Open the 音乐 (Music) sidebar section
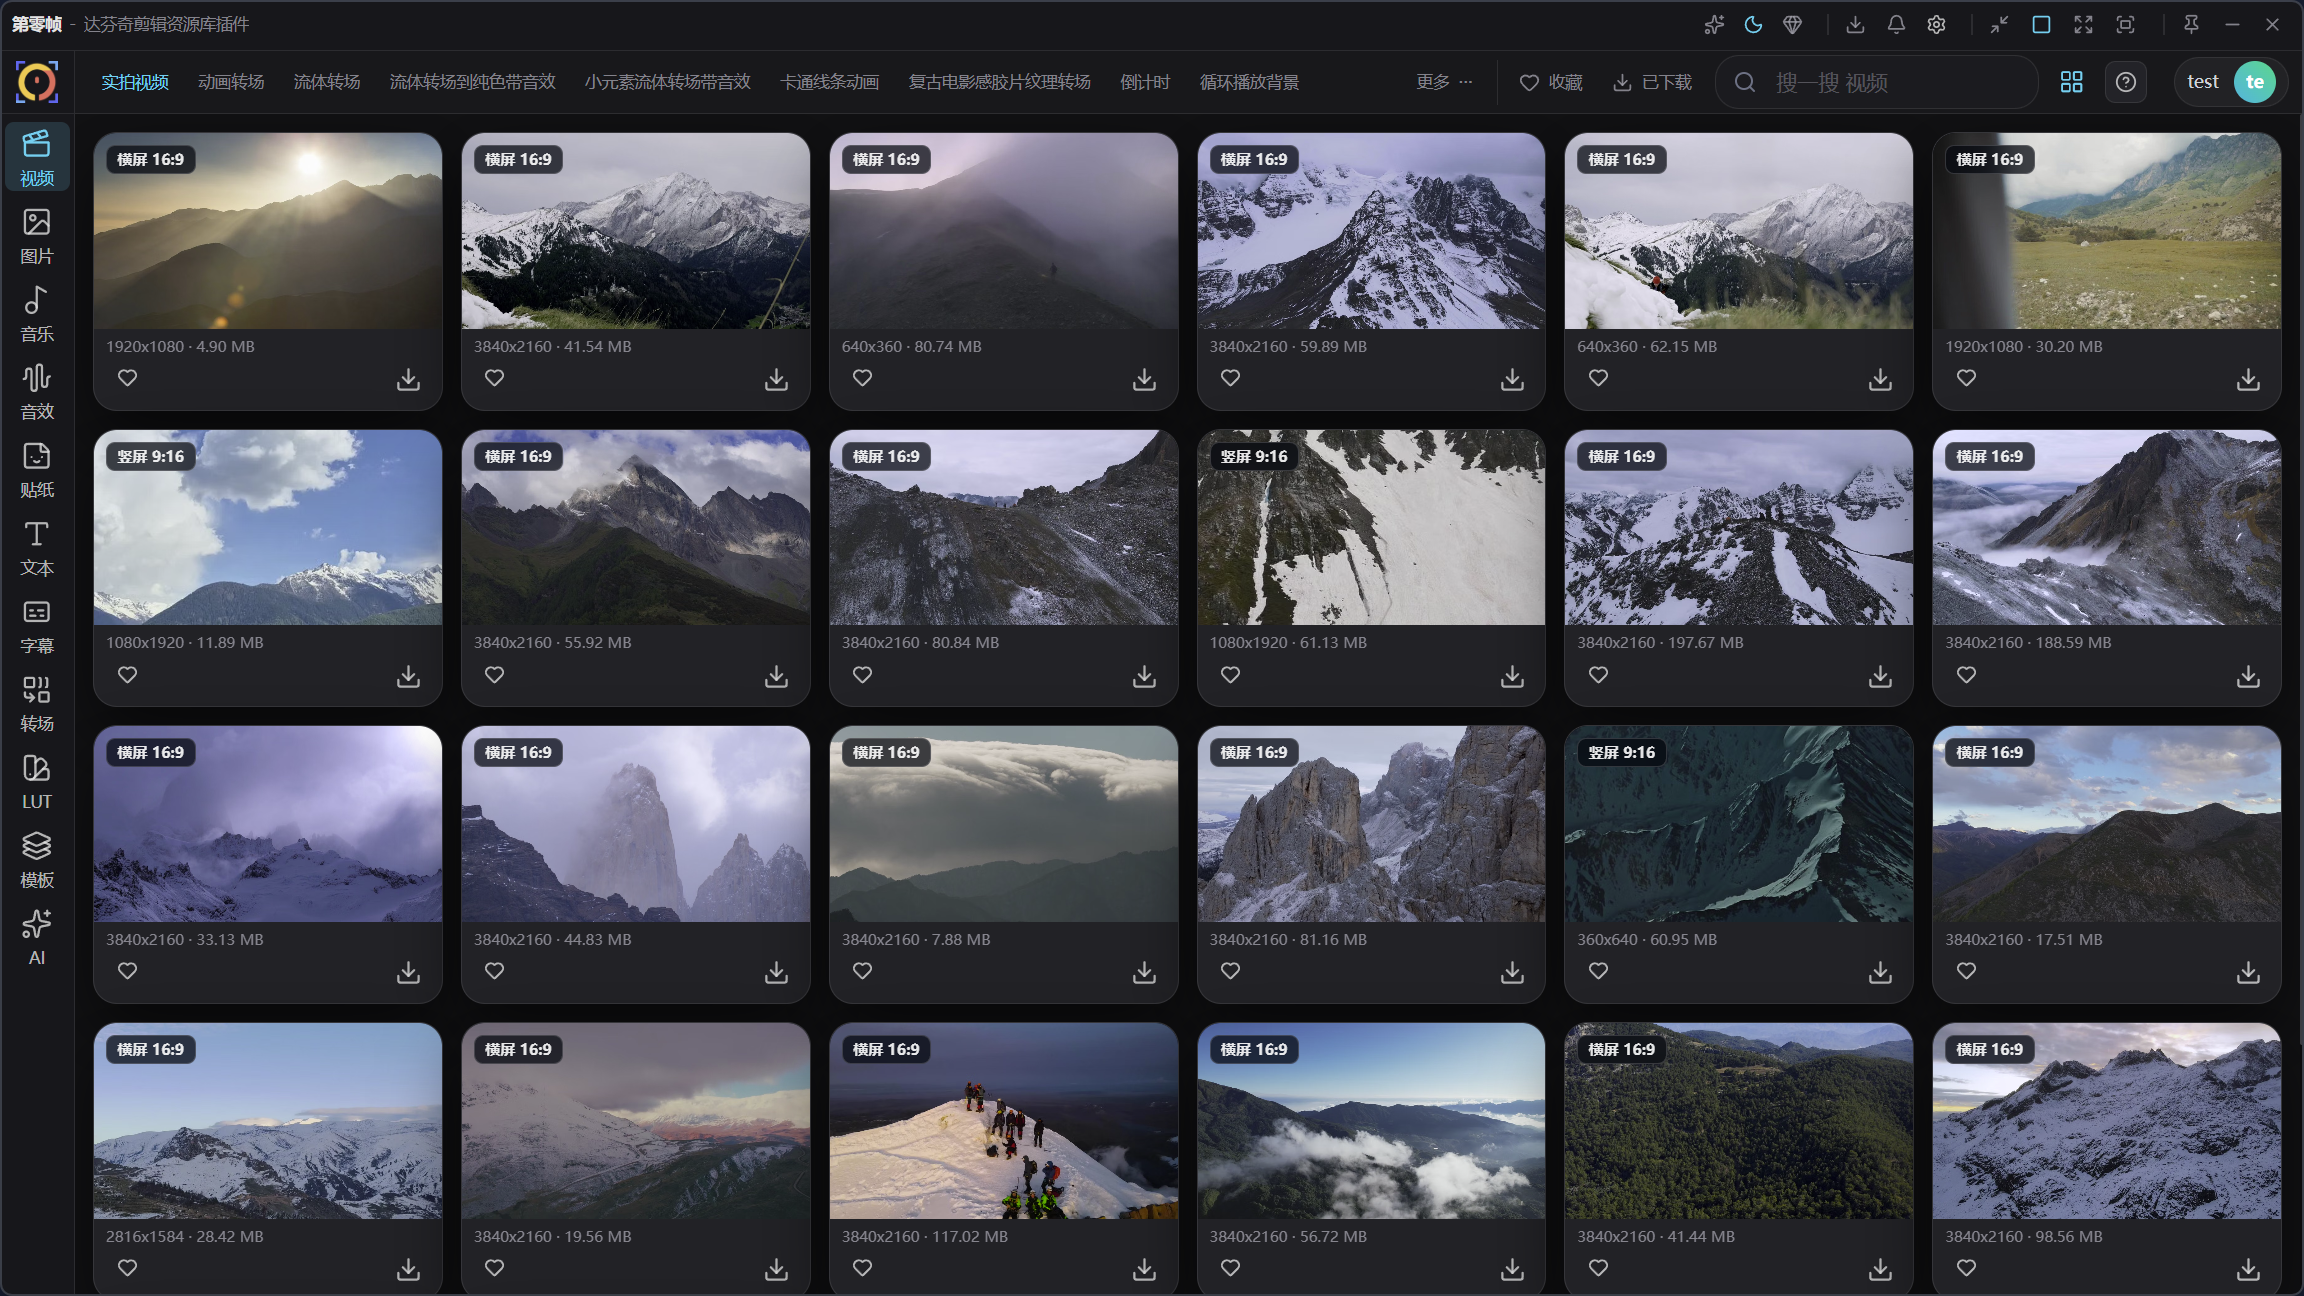Image resolution: width=2304 pixels, height=1296 pixels. tap(37, 314)
